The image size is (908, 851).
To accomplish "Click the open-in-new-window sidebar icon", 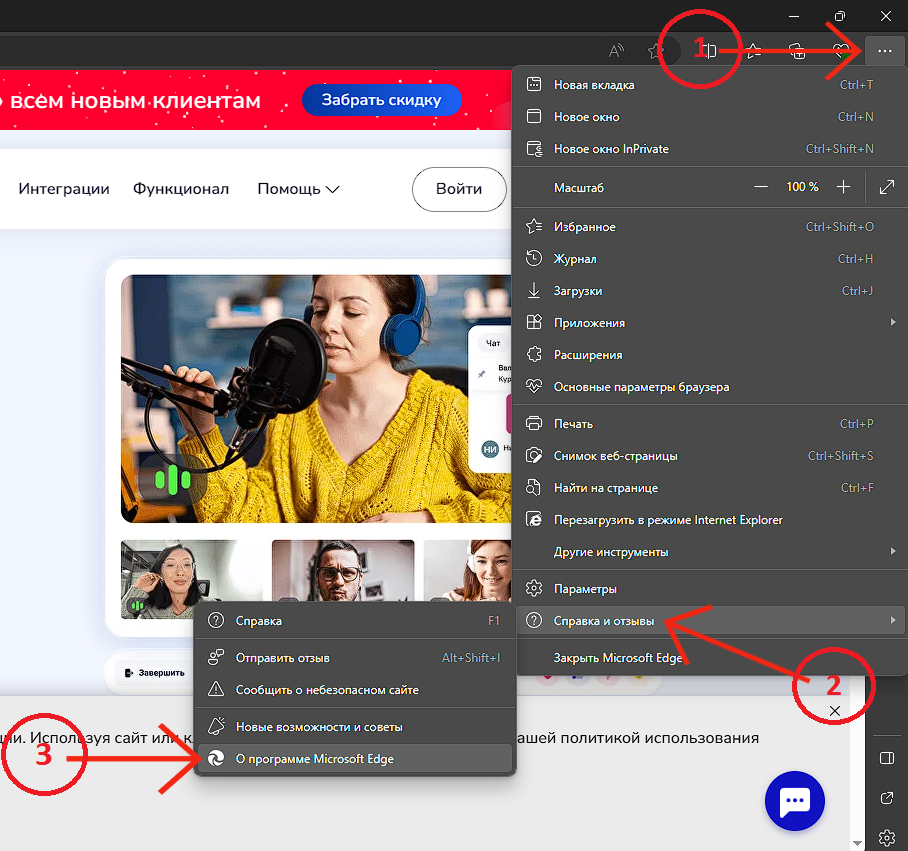I will pyautogui.click(x=886, y=798).
